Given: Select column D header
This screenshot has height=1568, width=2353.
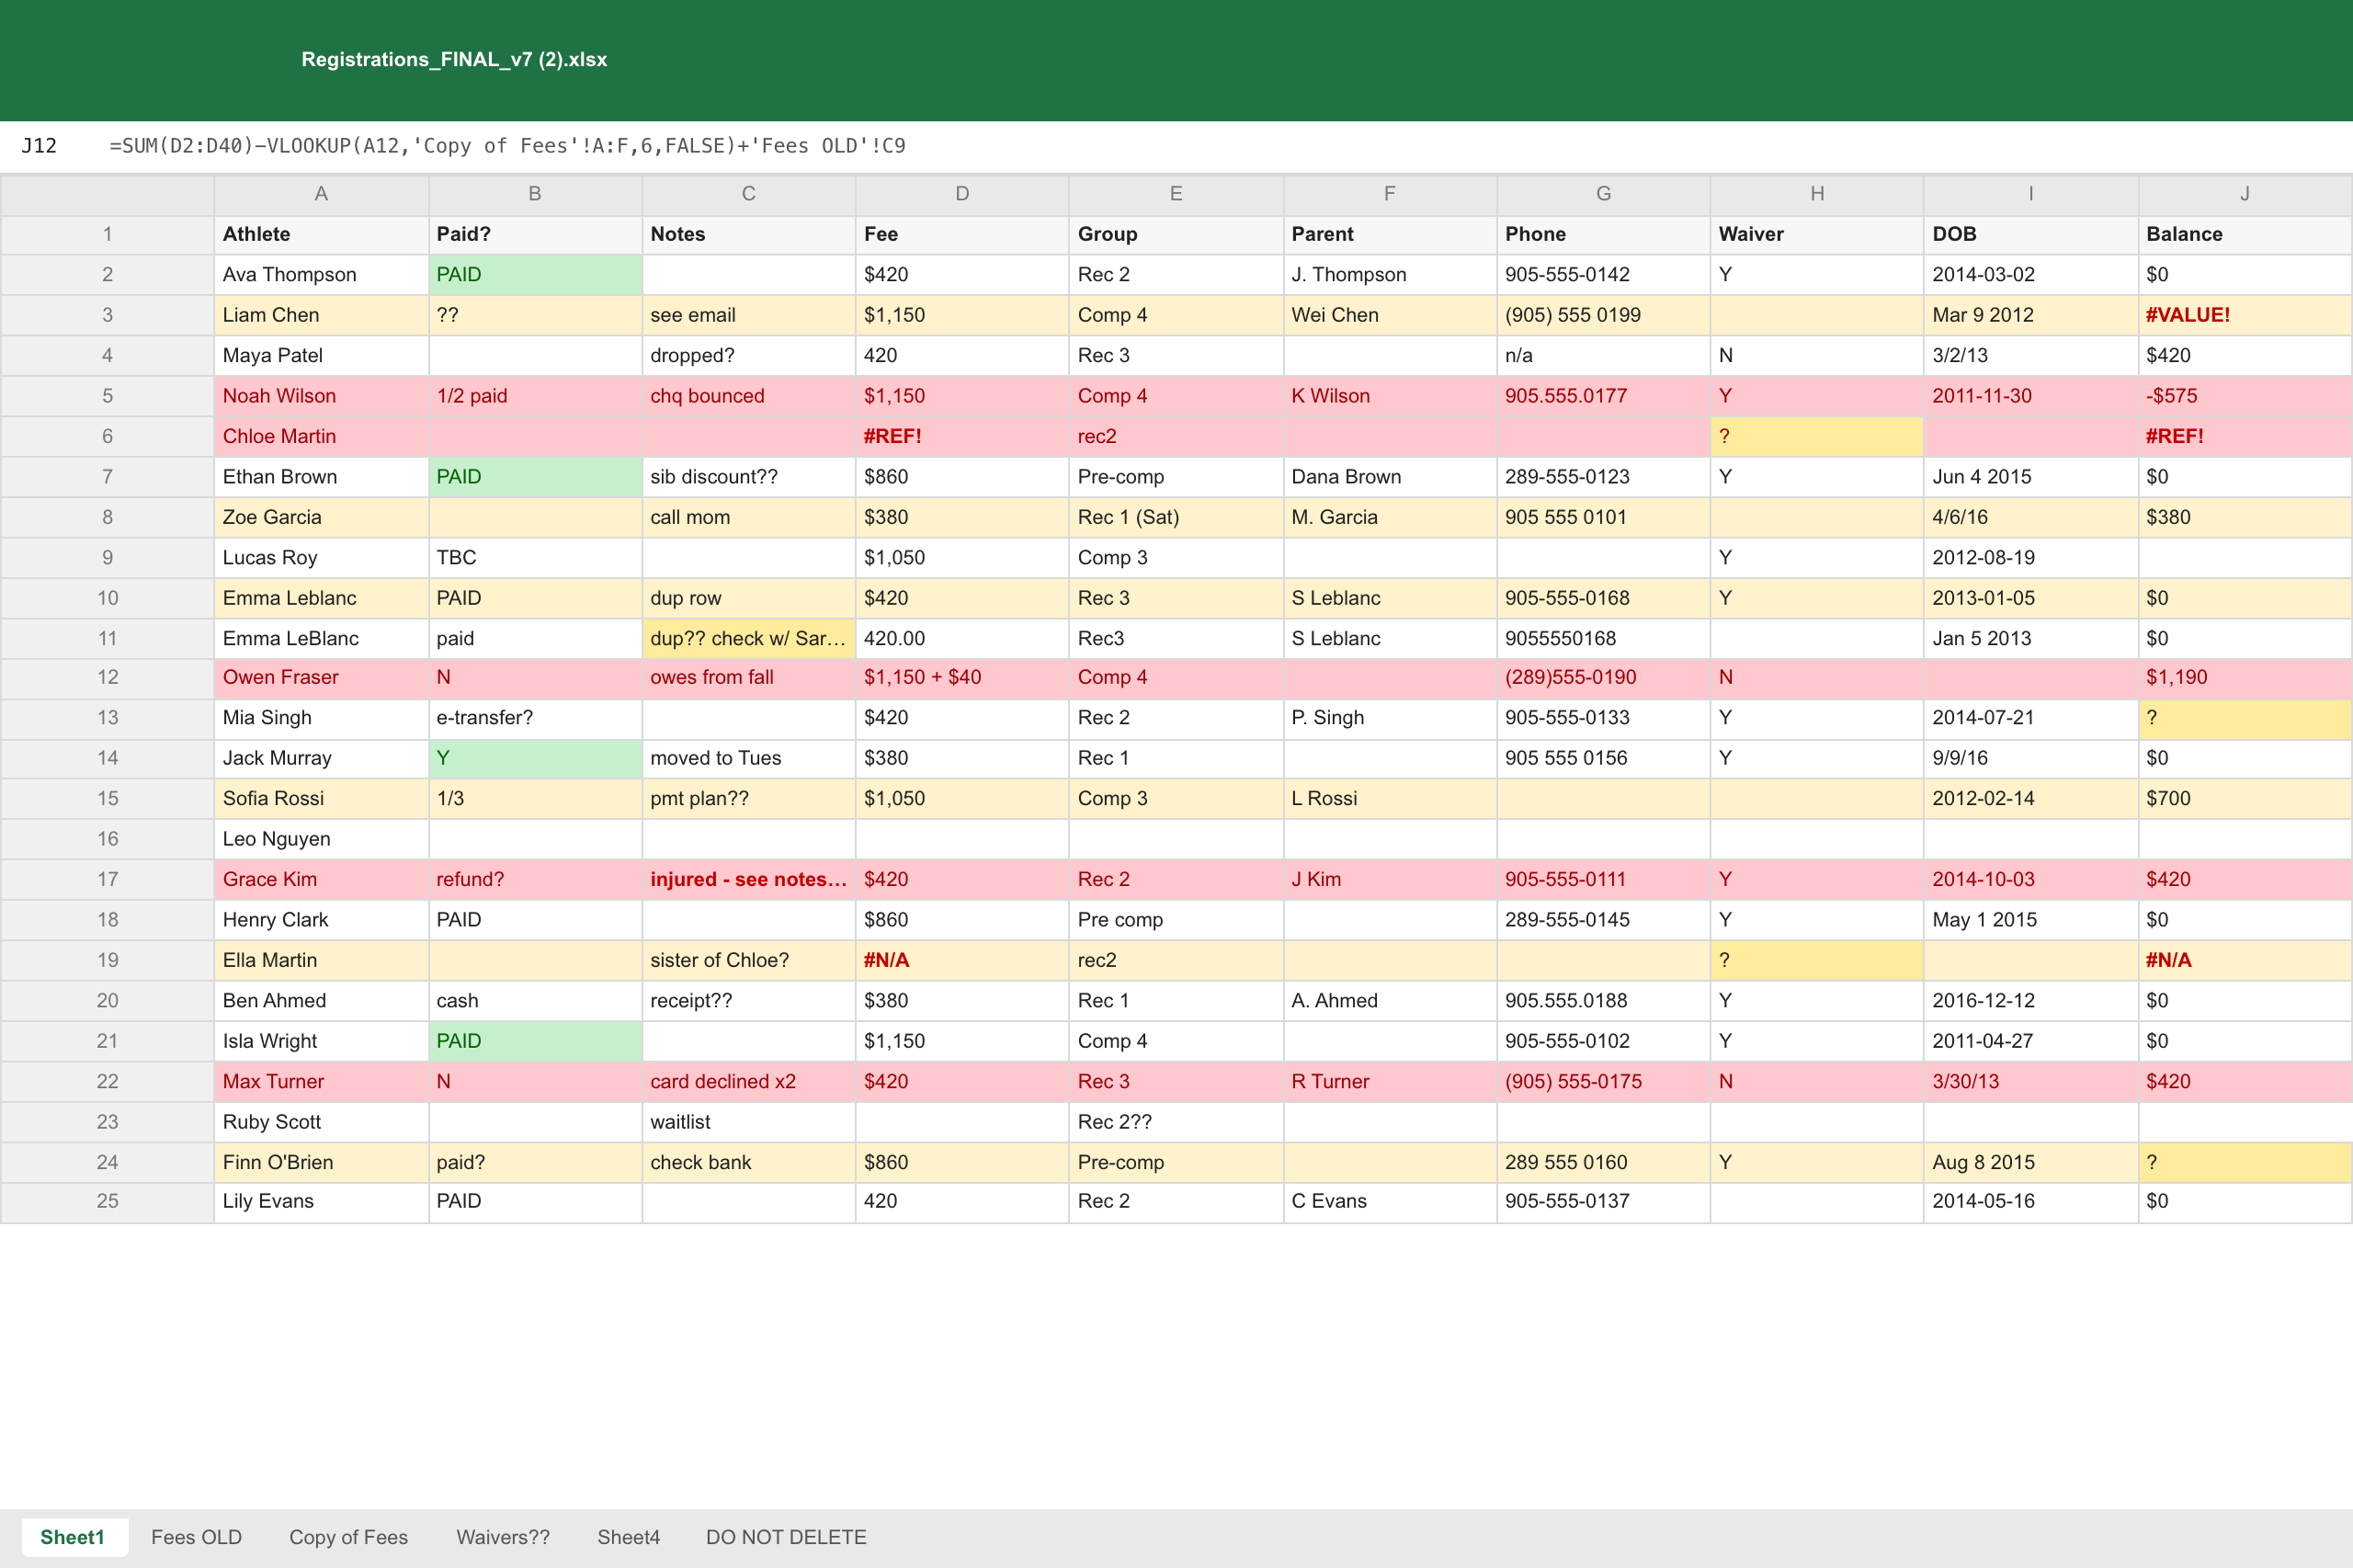Looking at the screenshot, I should click(x=962, y=194).
